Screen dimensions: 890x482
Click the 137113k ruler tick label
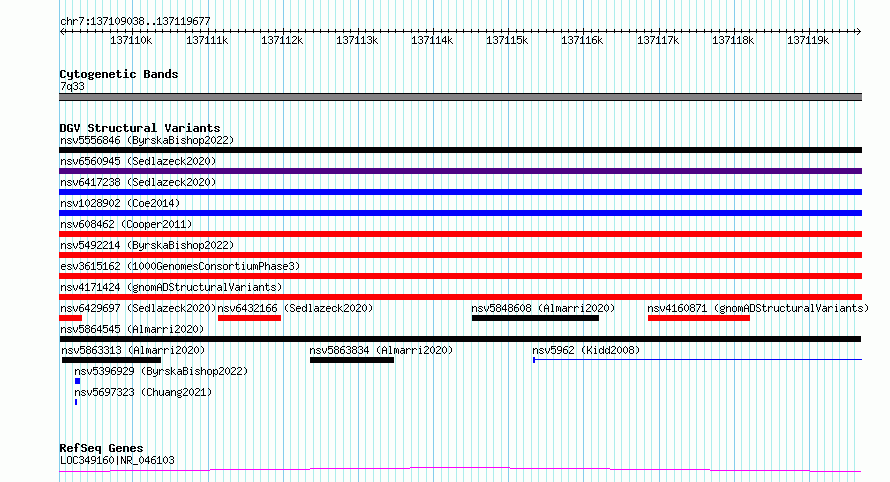pyautogui.click(x=357, y=40)
